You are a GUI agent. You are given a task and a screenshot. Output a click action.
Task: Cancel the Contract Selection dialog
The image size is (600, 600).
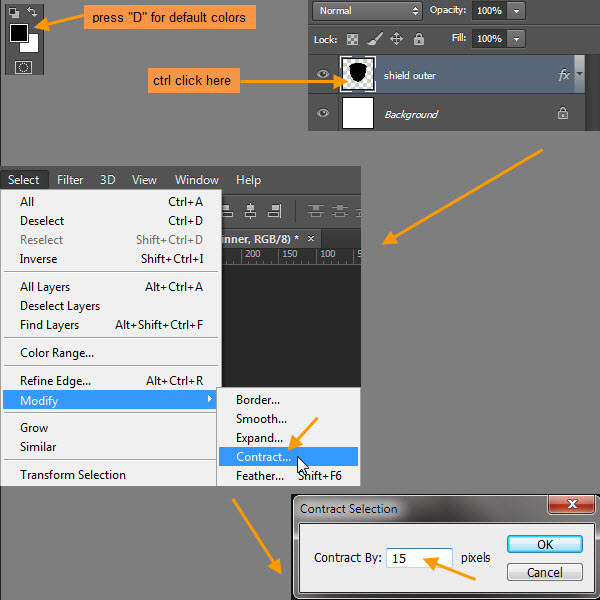coord(544,572)
